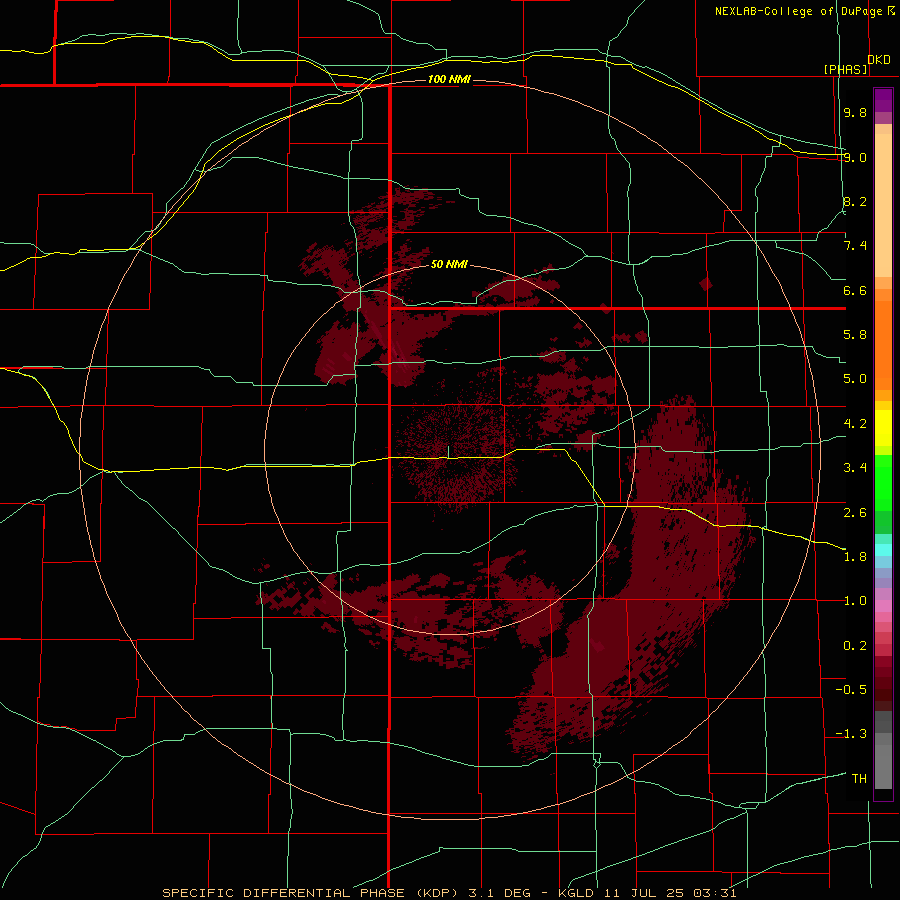Click the radar site marker at map center
The image size is (900, 900).
pos(448,452)
